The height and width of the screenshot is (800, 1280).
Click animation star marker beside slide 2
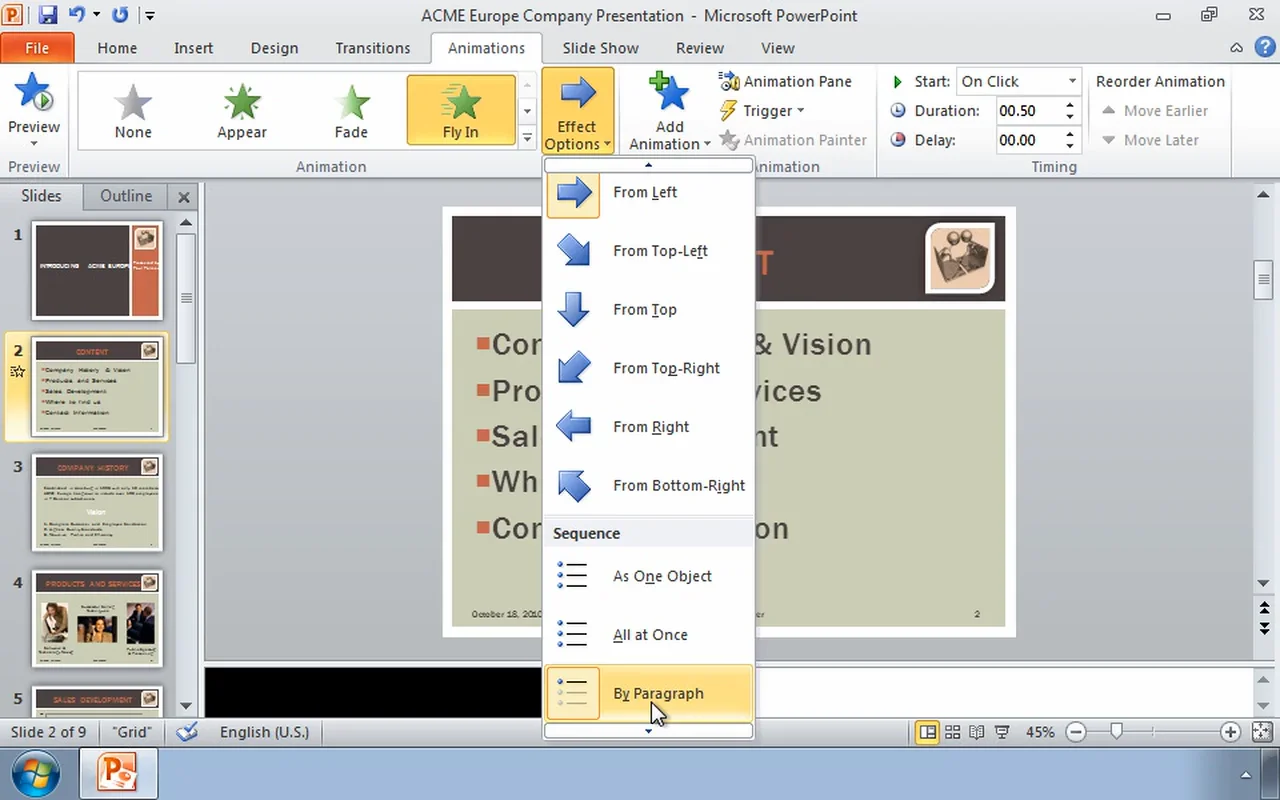[17, 371]
